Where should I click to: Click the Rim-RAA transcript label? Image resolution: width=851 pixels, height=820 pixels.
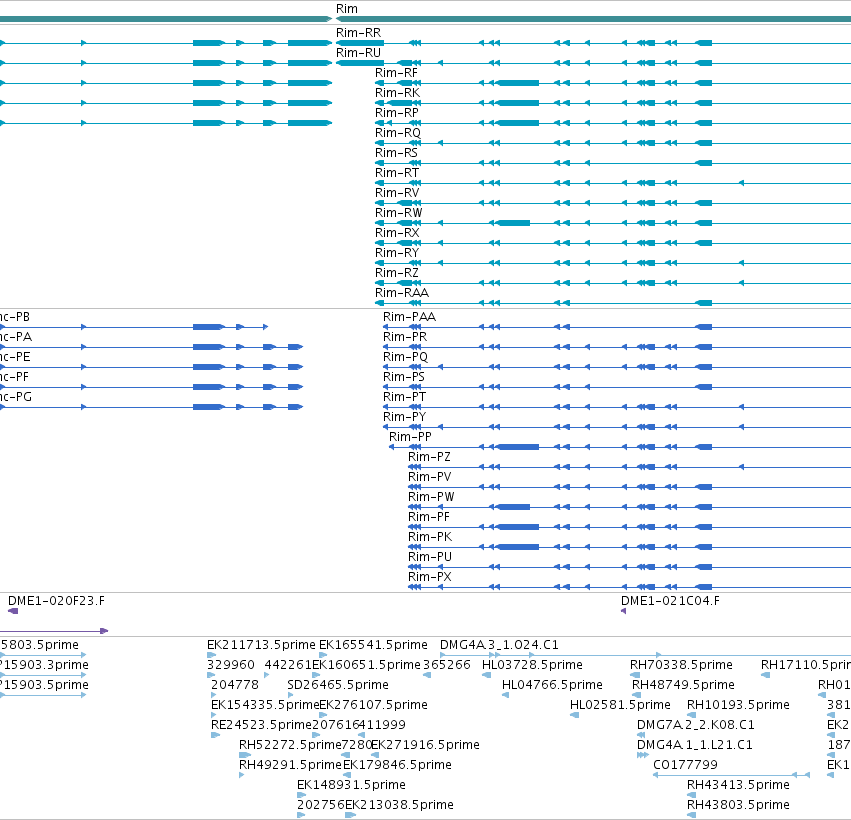tap(402, 293)
